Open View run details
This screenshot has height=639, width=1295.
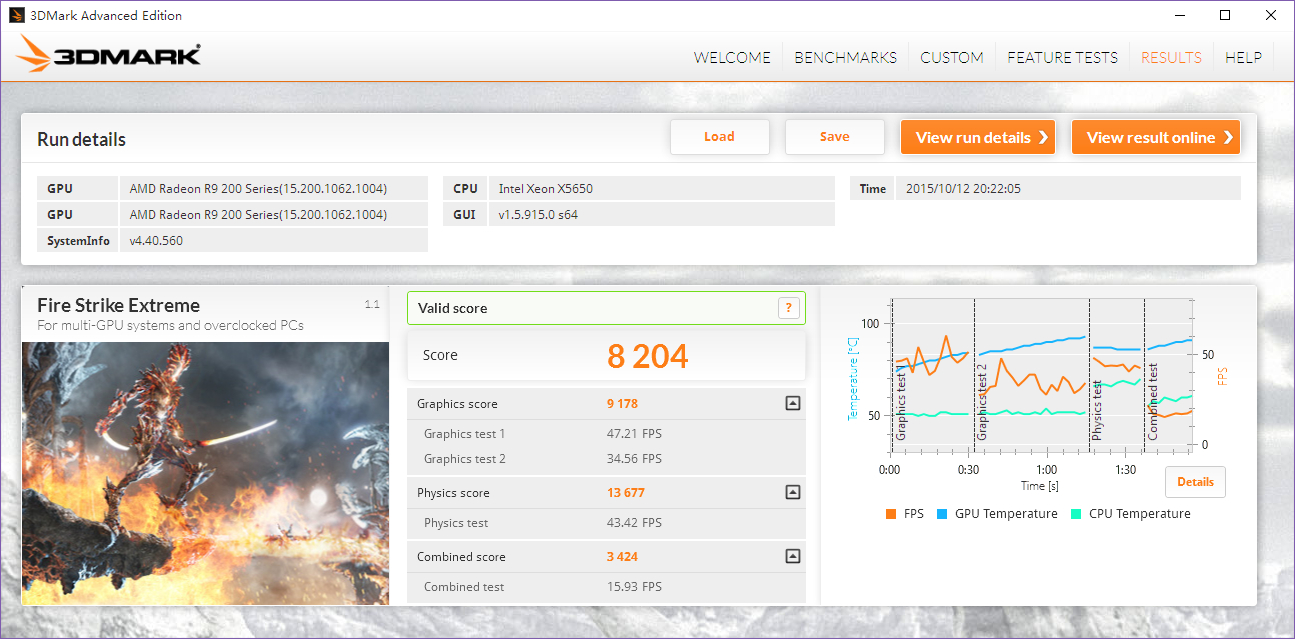978,137
